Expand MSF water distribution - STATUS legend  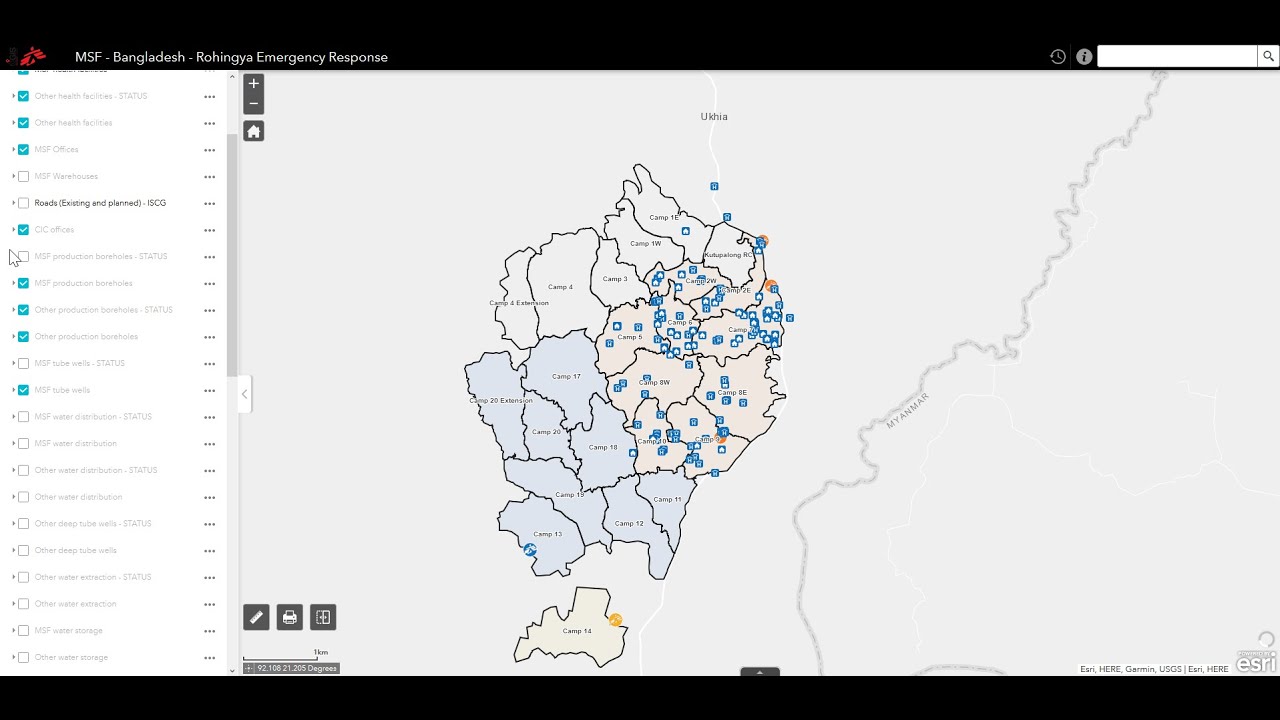pyautogui.click(x=13, y=417)
